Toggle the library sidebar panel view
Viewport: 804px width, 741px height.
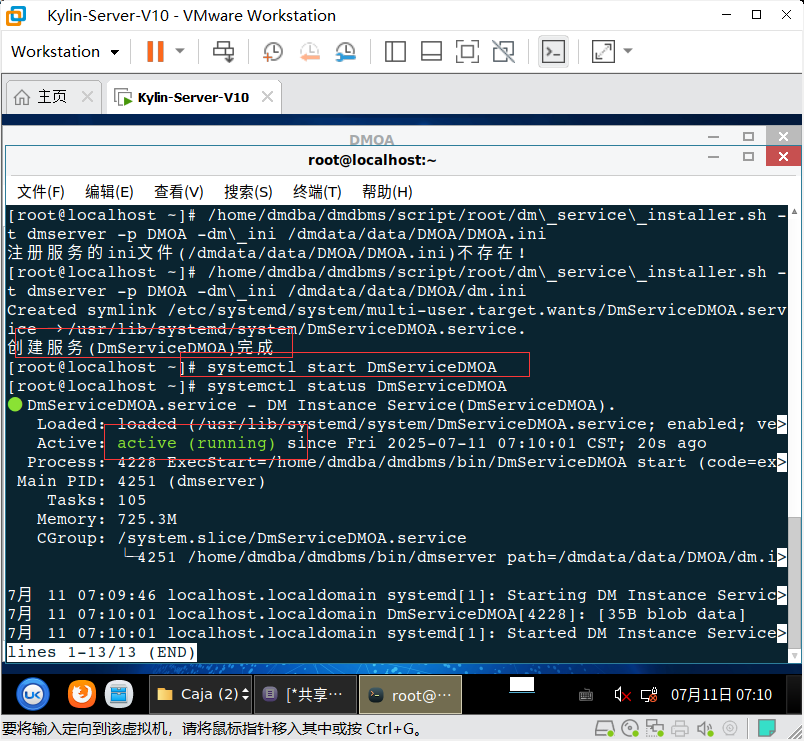395,51
